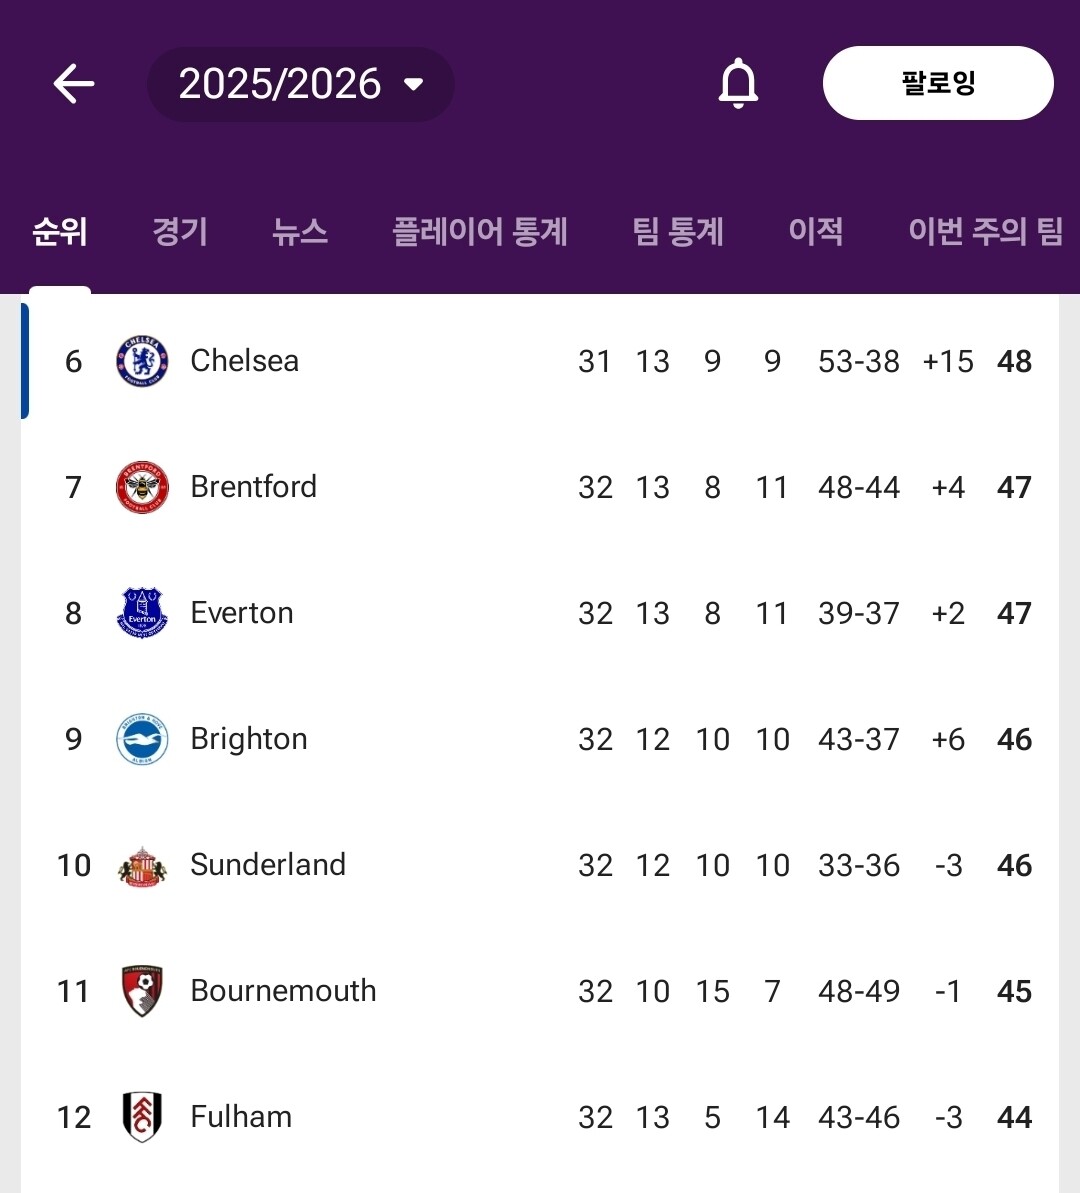Tap the Sunderland club crest
1080x1193 pixels.
click(x=142, y=865)
